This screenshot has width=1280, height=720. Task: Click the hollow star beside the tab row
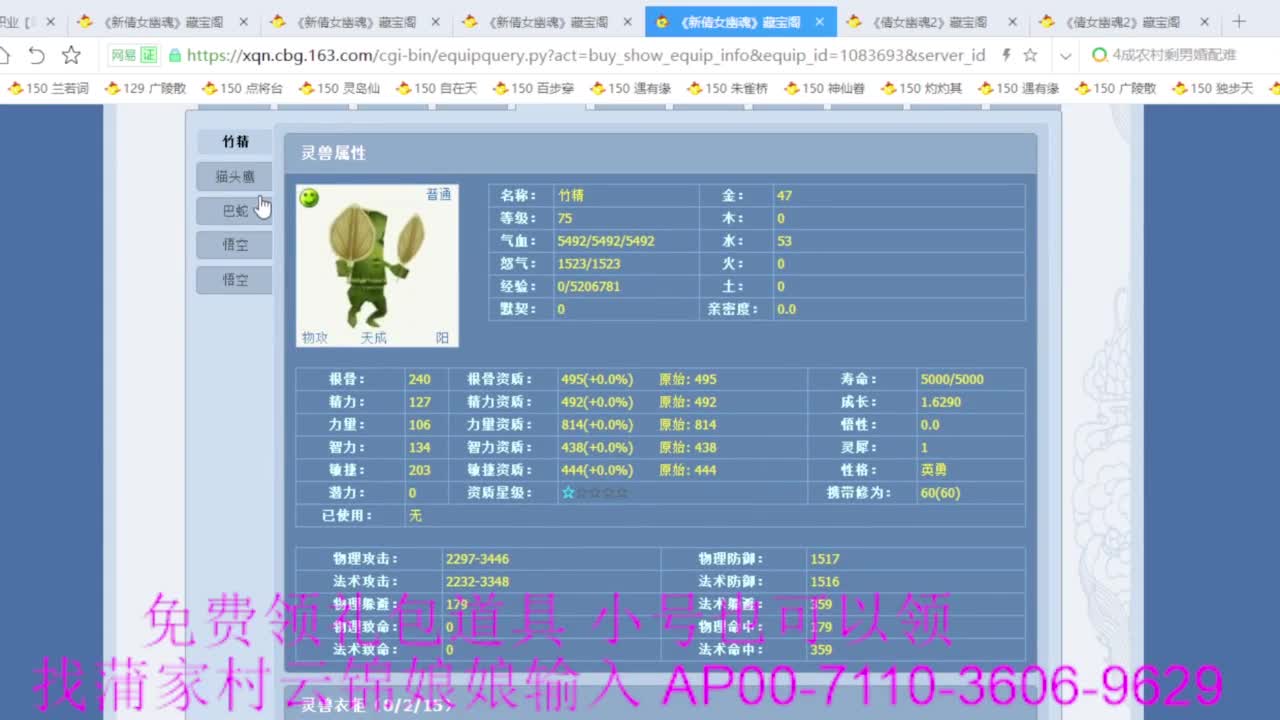pos(70,57)
